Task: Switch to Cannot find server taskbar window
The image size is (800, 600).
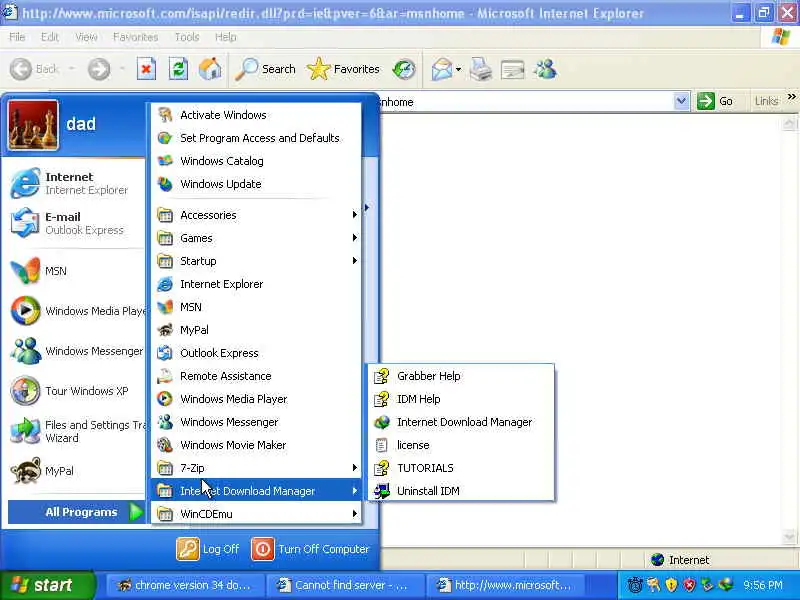Action: pyautogui.click(x=345, y=585)
